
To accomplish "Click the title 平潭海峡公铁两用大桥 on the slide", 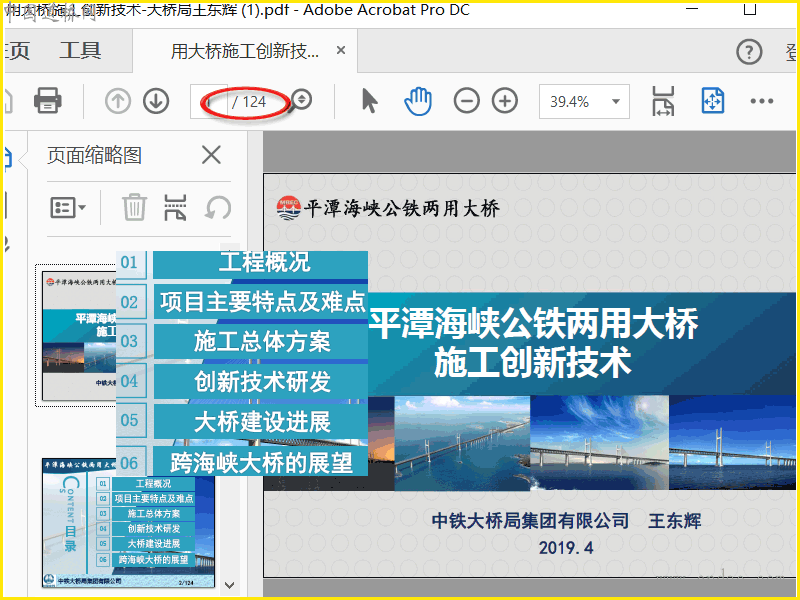I will coord(534,323).
